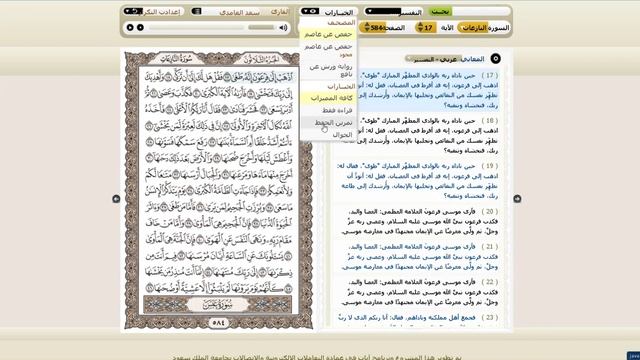Choose mobile mode (الجوال) in options menu
Viewport: 640px width, 360px height.
pyautogui.click(x=329, y=135)
